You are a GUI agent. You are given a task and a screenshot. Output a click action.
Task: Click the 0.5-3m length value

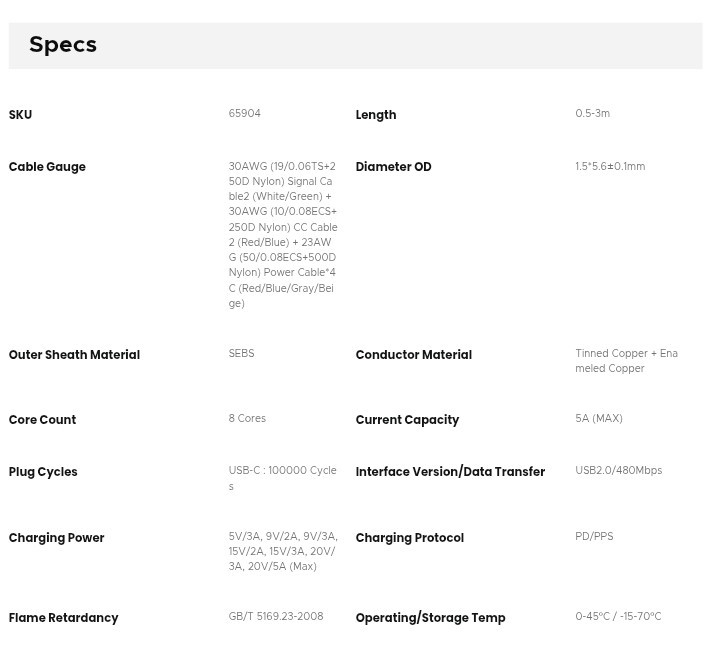pyautogui.click(x=592, y=113)
